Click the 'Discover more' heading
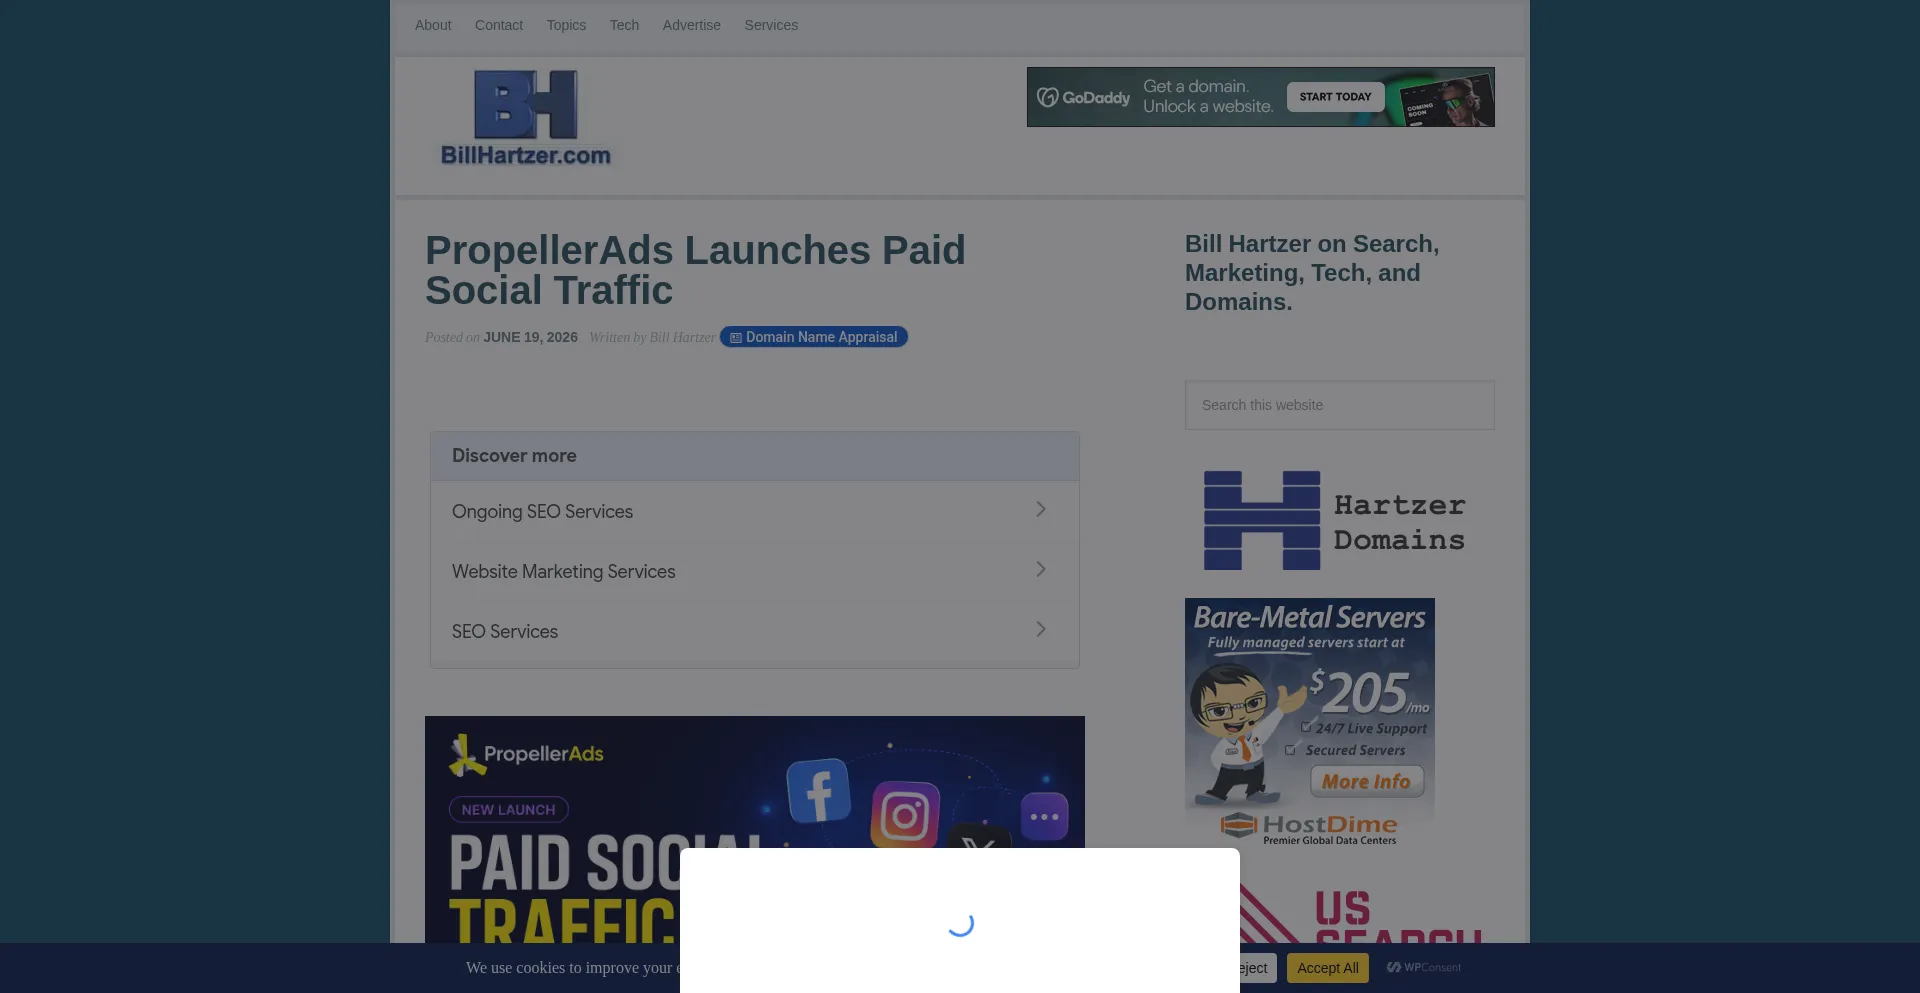Viewport: 1920px width, 993px height. coord(514,456)
